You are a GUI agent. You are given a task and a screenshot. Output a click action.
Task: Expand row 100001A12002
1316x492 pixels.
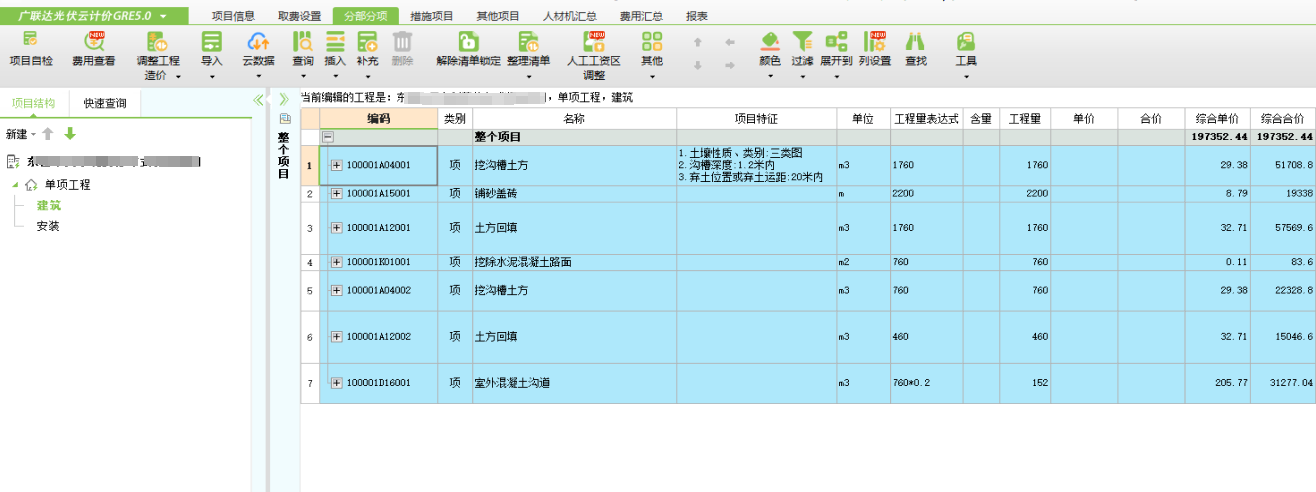coord(337,337)
